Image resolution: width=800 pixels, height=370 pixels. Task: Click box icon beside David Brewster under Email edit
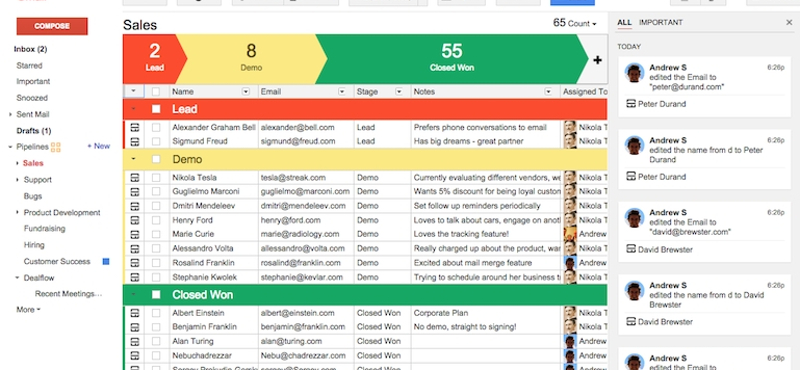click(x=631, y=250)
